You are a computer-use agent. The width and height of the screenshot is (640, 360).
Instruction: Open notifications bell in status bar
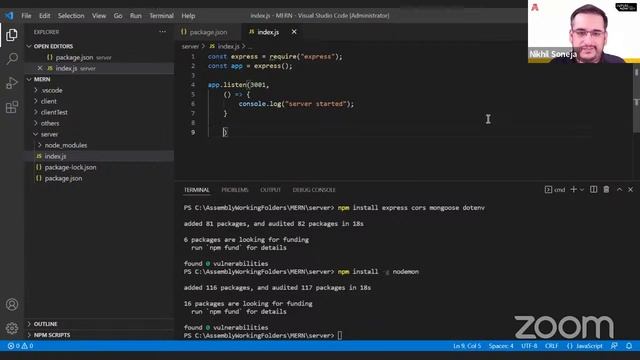[x=629, y=346]
